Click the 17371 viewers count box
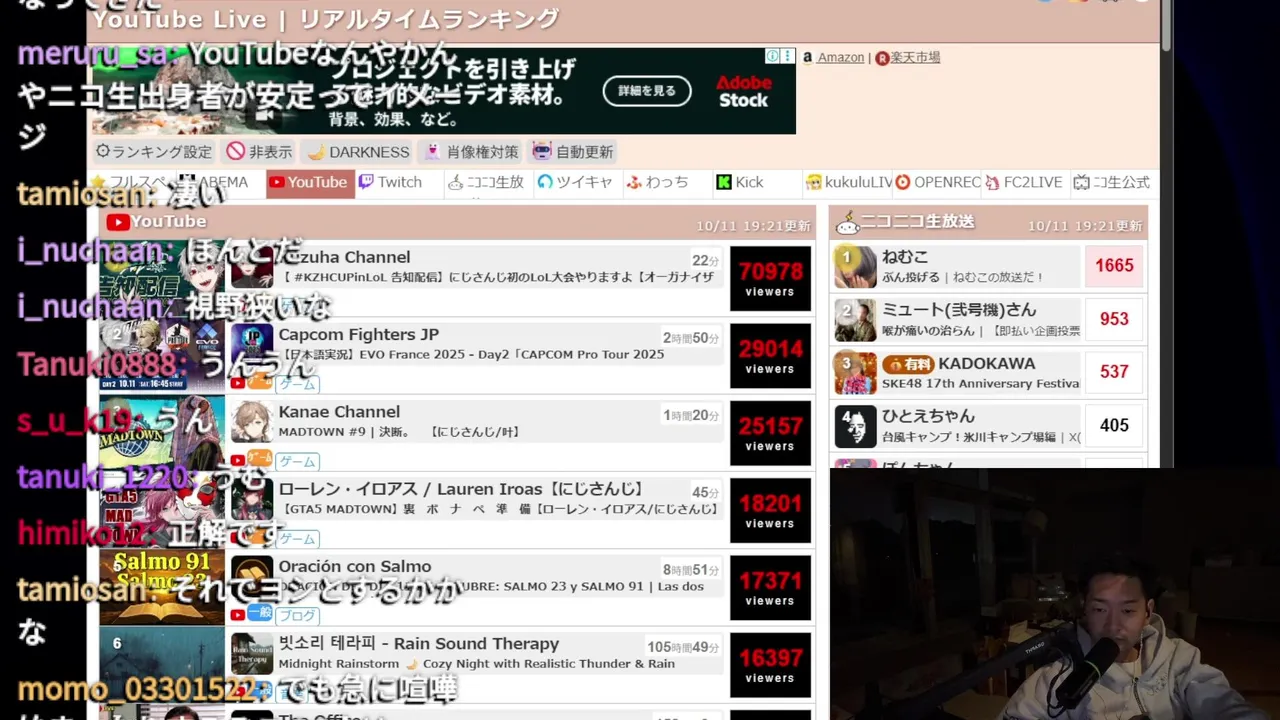This screenshot has height=720, width=1280. (770, 588)
